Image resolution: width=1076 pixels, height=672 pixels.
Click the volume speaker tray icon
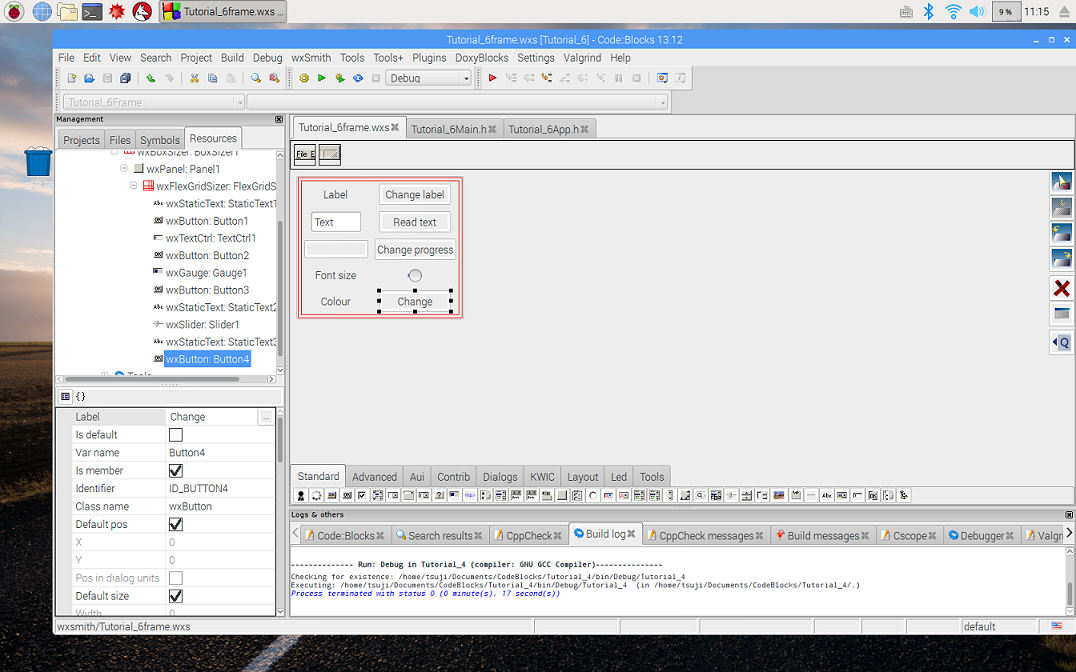(x=976, y=11)
